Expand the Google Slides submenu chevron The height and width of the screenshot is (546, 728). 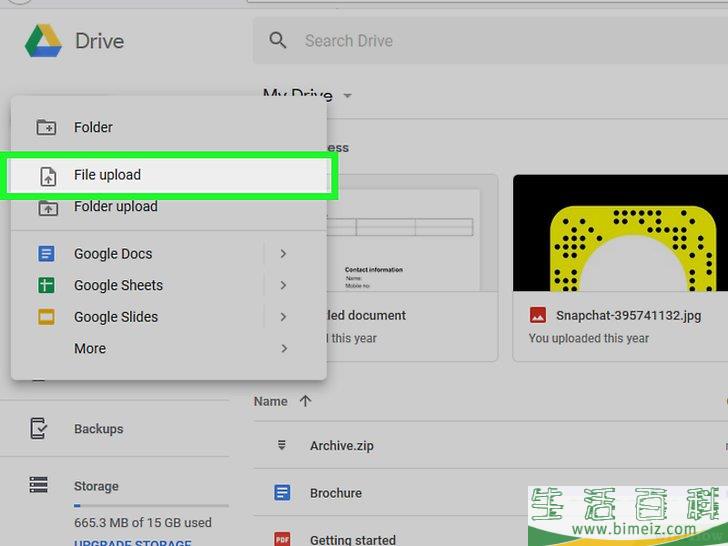[283, 317]
